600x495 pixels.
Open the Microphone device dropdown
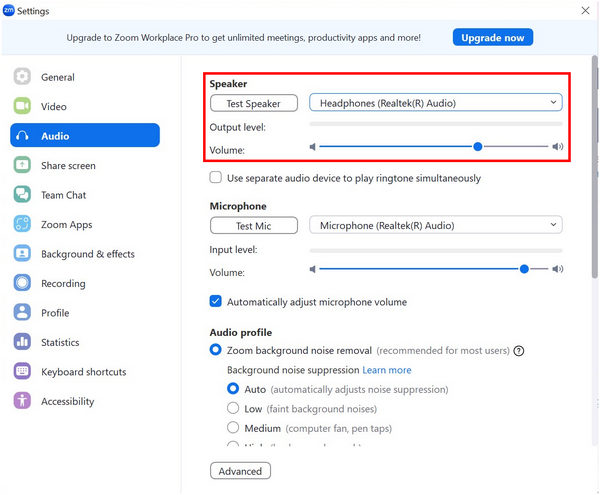(435, 225)
